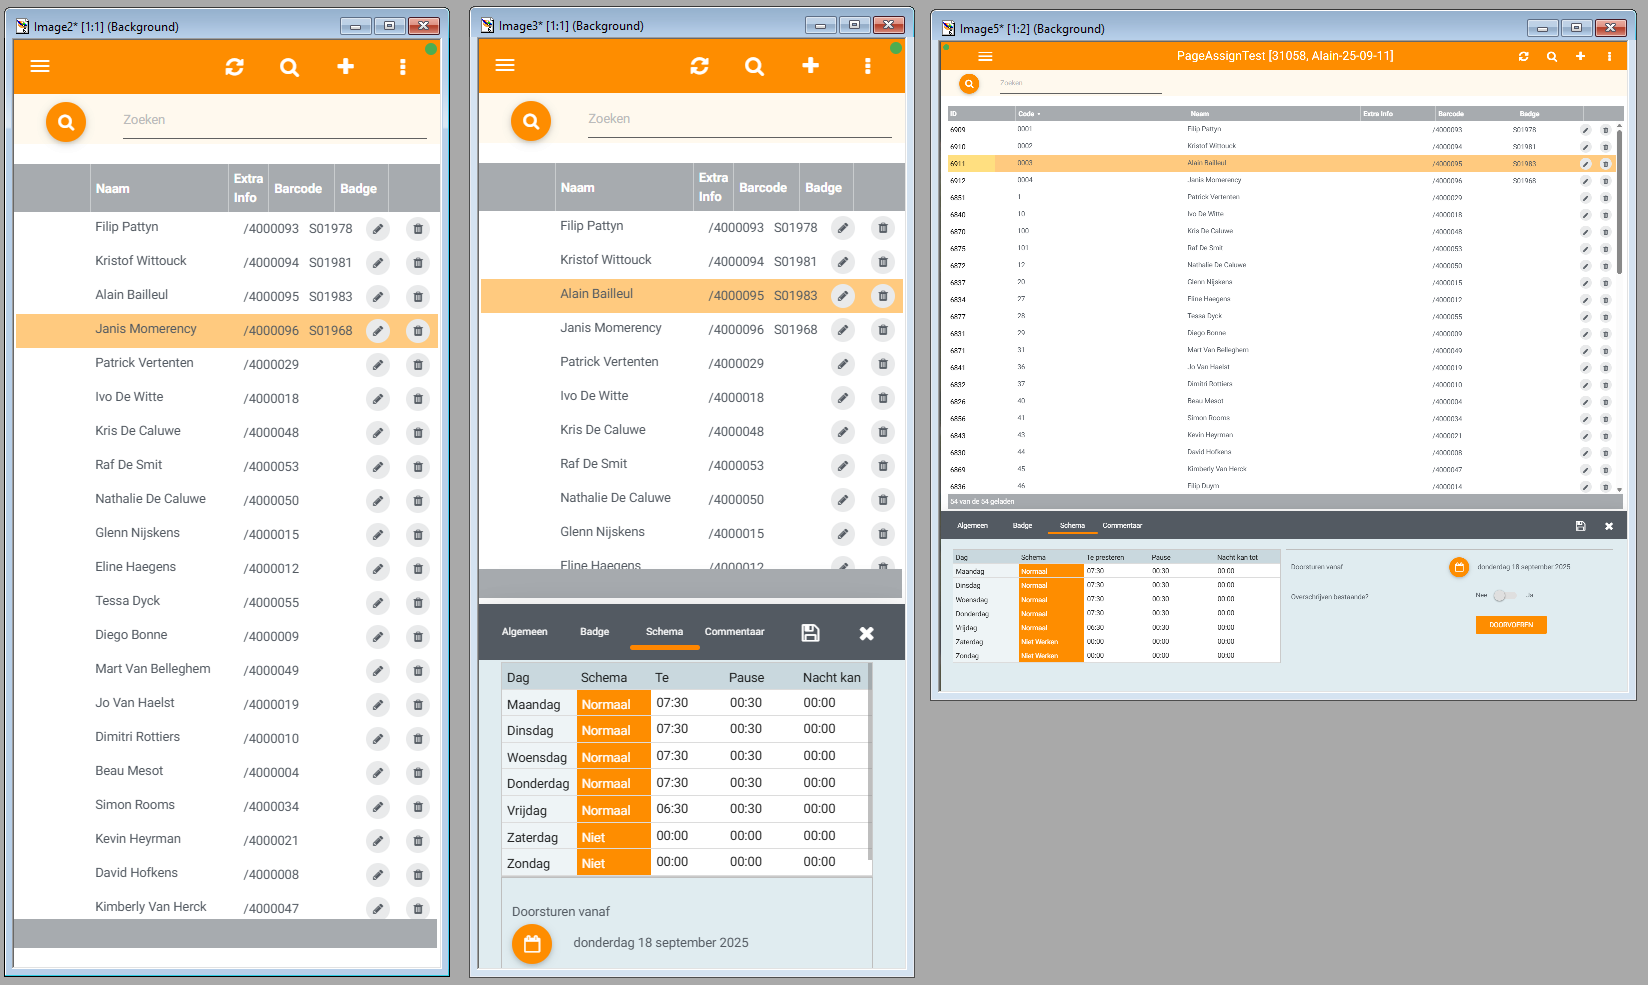Open Commentaar tab in Image3 window
This screenshot has width=1648, height=985.
coord(735,632)
